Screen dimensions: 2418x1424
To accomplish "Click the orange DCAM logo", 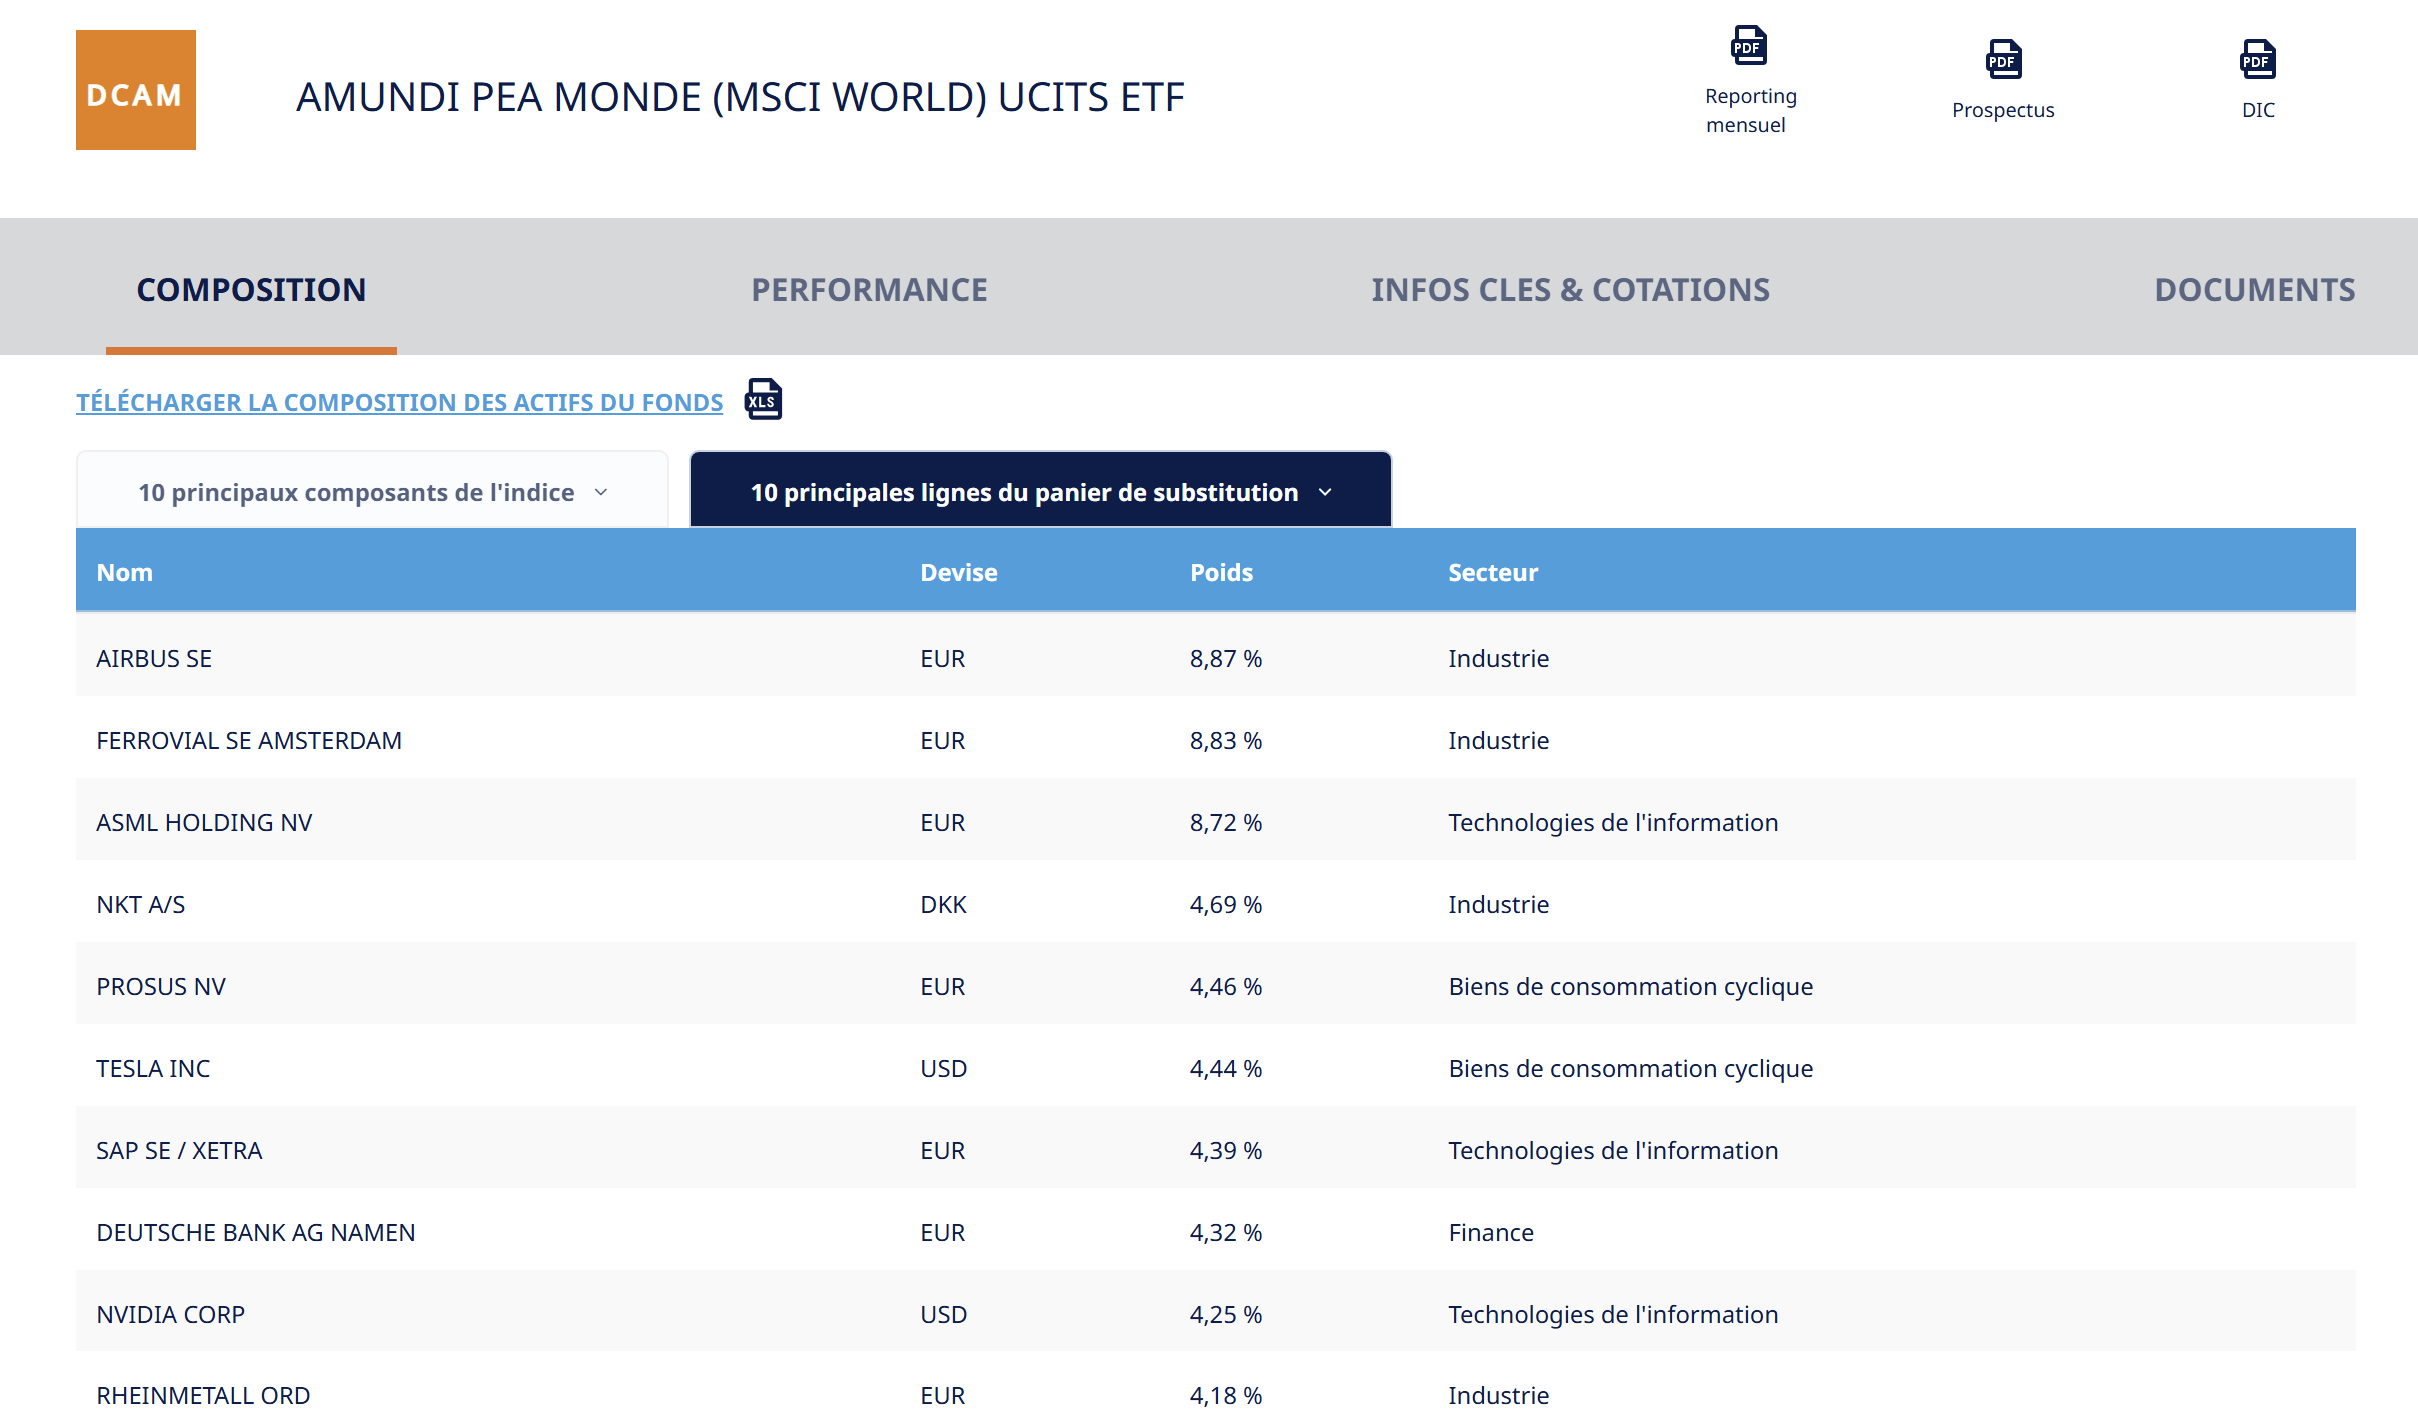I will [136, 90].
